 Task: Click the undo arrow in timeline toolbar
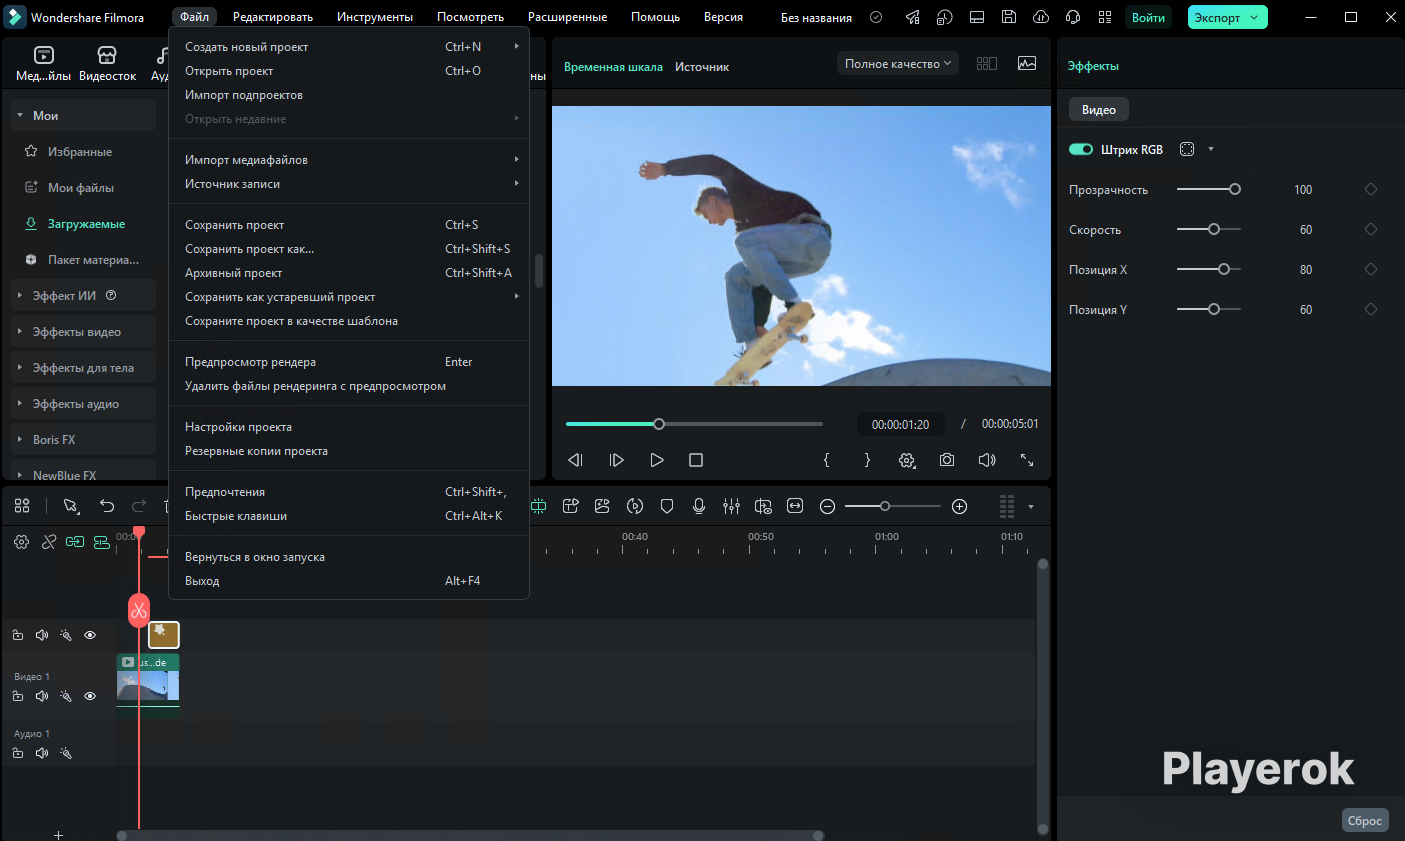(x=107, y=506)
